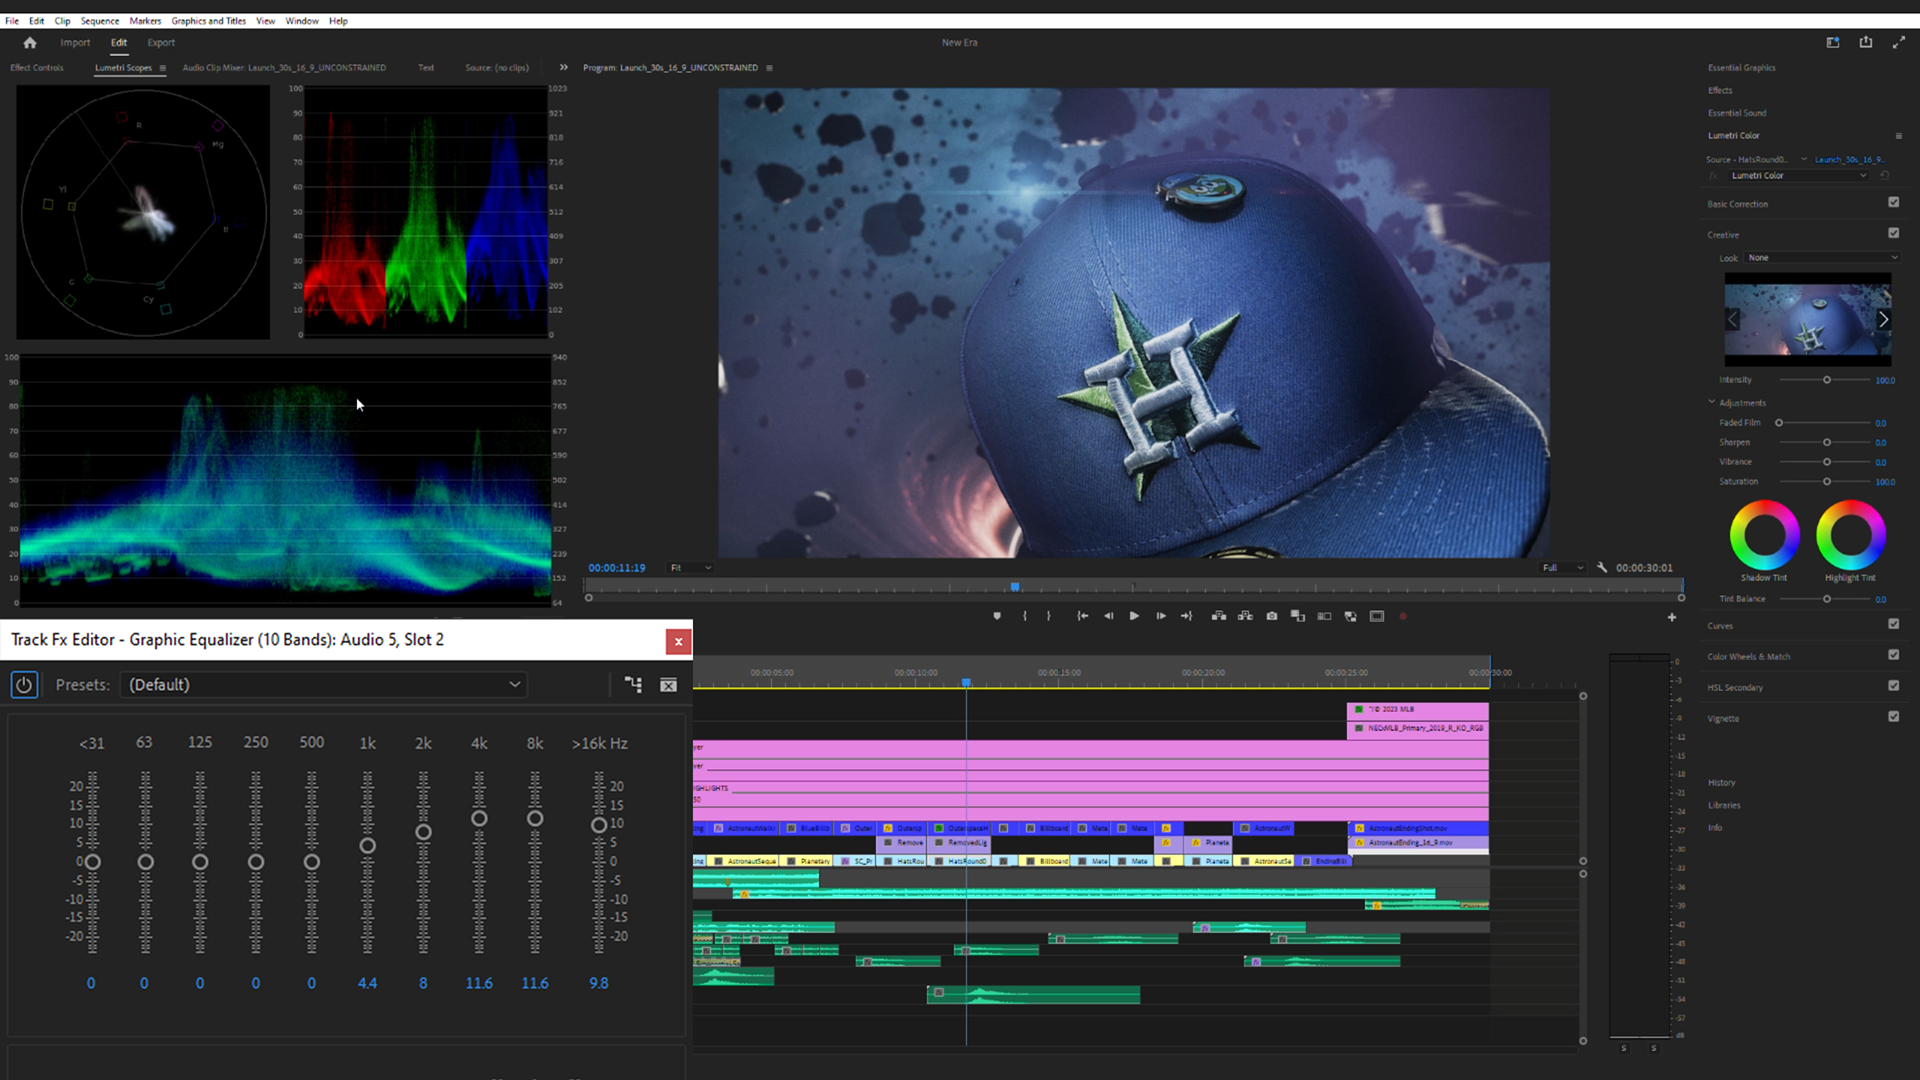
Task: Click the Highlight Tint color wheel
Action: tap(1850, 535)
